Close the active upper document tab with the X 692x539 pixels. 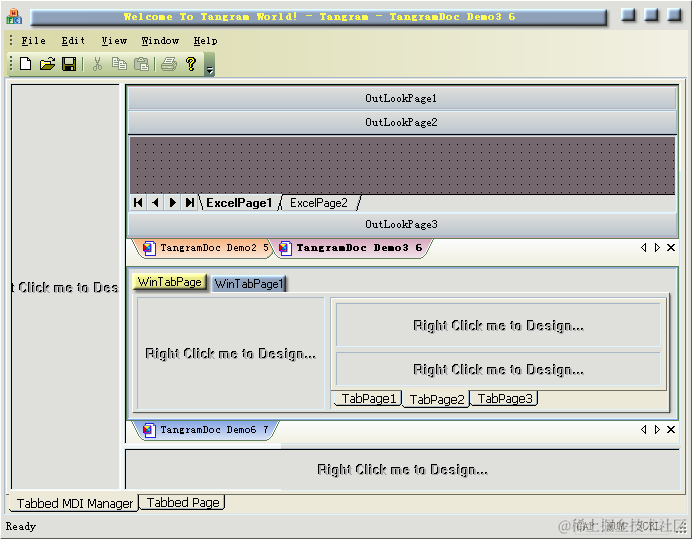coord(671,248)
